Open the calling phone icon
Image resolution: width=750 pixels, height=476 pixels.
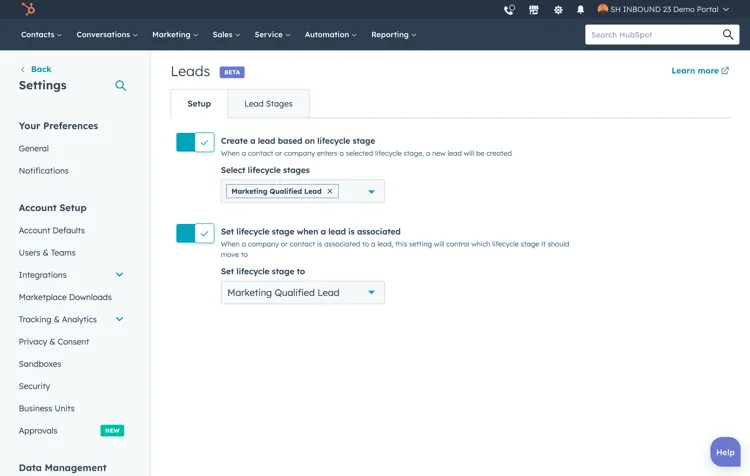click(509, 10)
